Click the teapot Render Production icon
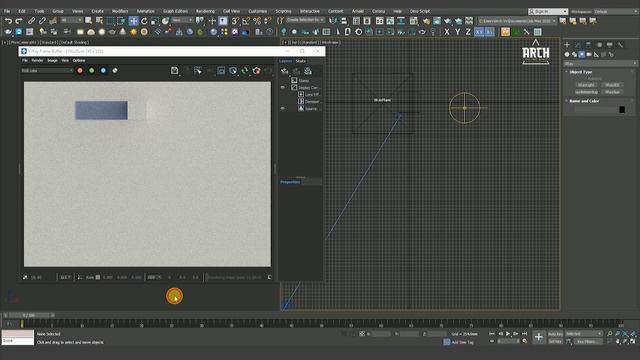Viewport: 640px width, 360px height. 447,21
